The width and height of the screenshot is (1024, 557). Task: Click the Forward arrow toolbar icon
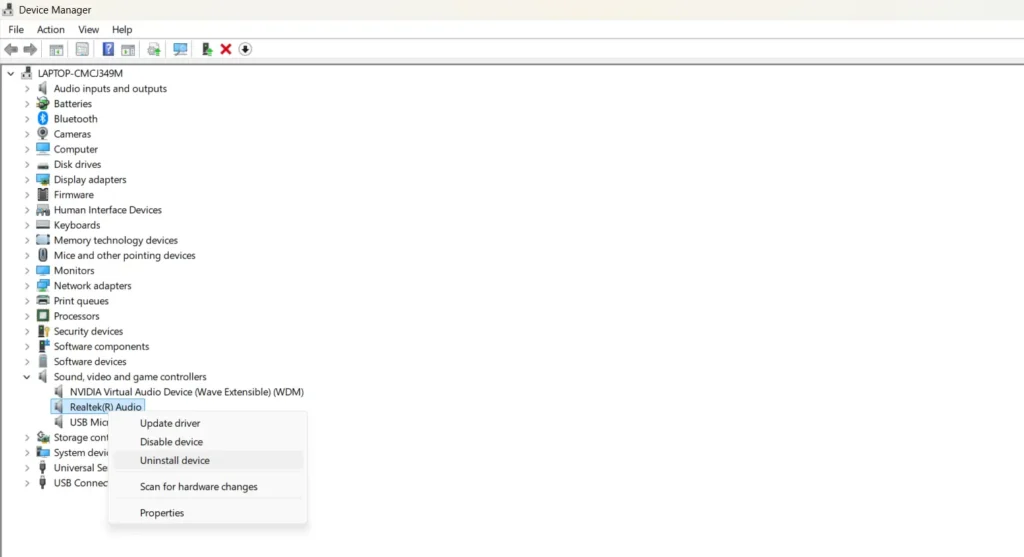pos(30,49)
